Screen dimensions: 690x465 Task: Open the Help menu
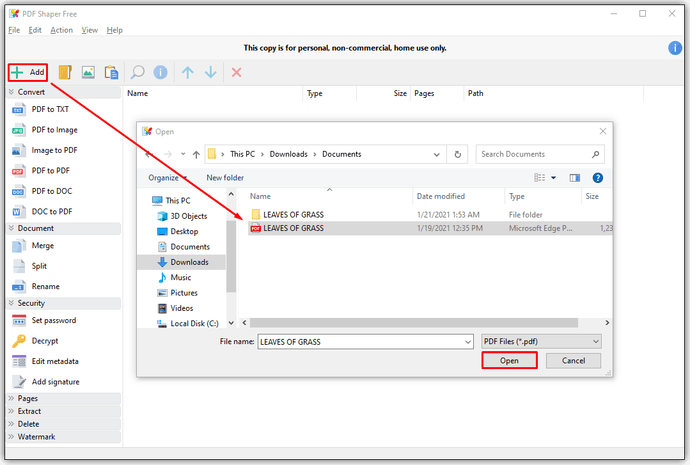[x=114, y=30]
